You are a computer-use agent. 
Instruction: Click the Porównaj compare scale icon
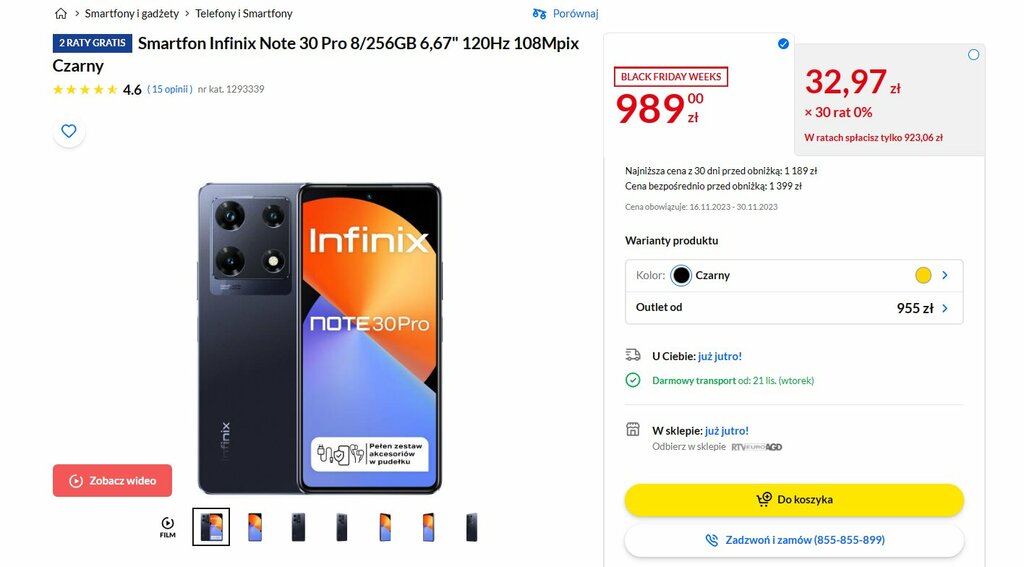pos(539,14)
